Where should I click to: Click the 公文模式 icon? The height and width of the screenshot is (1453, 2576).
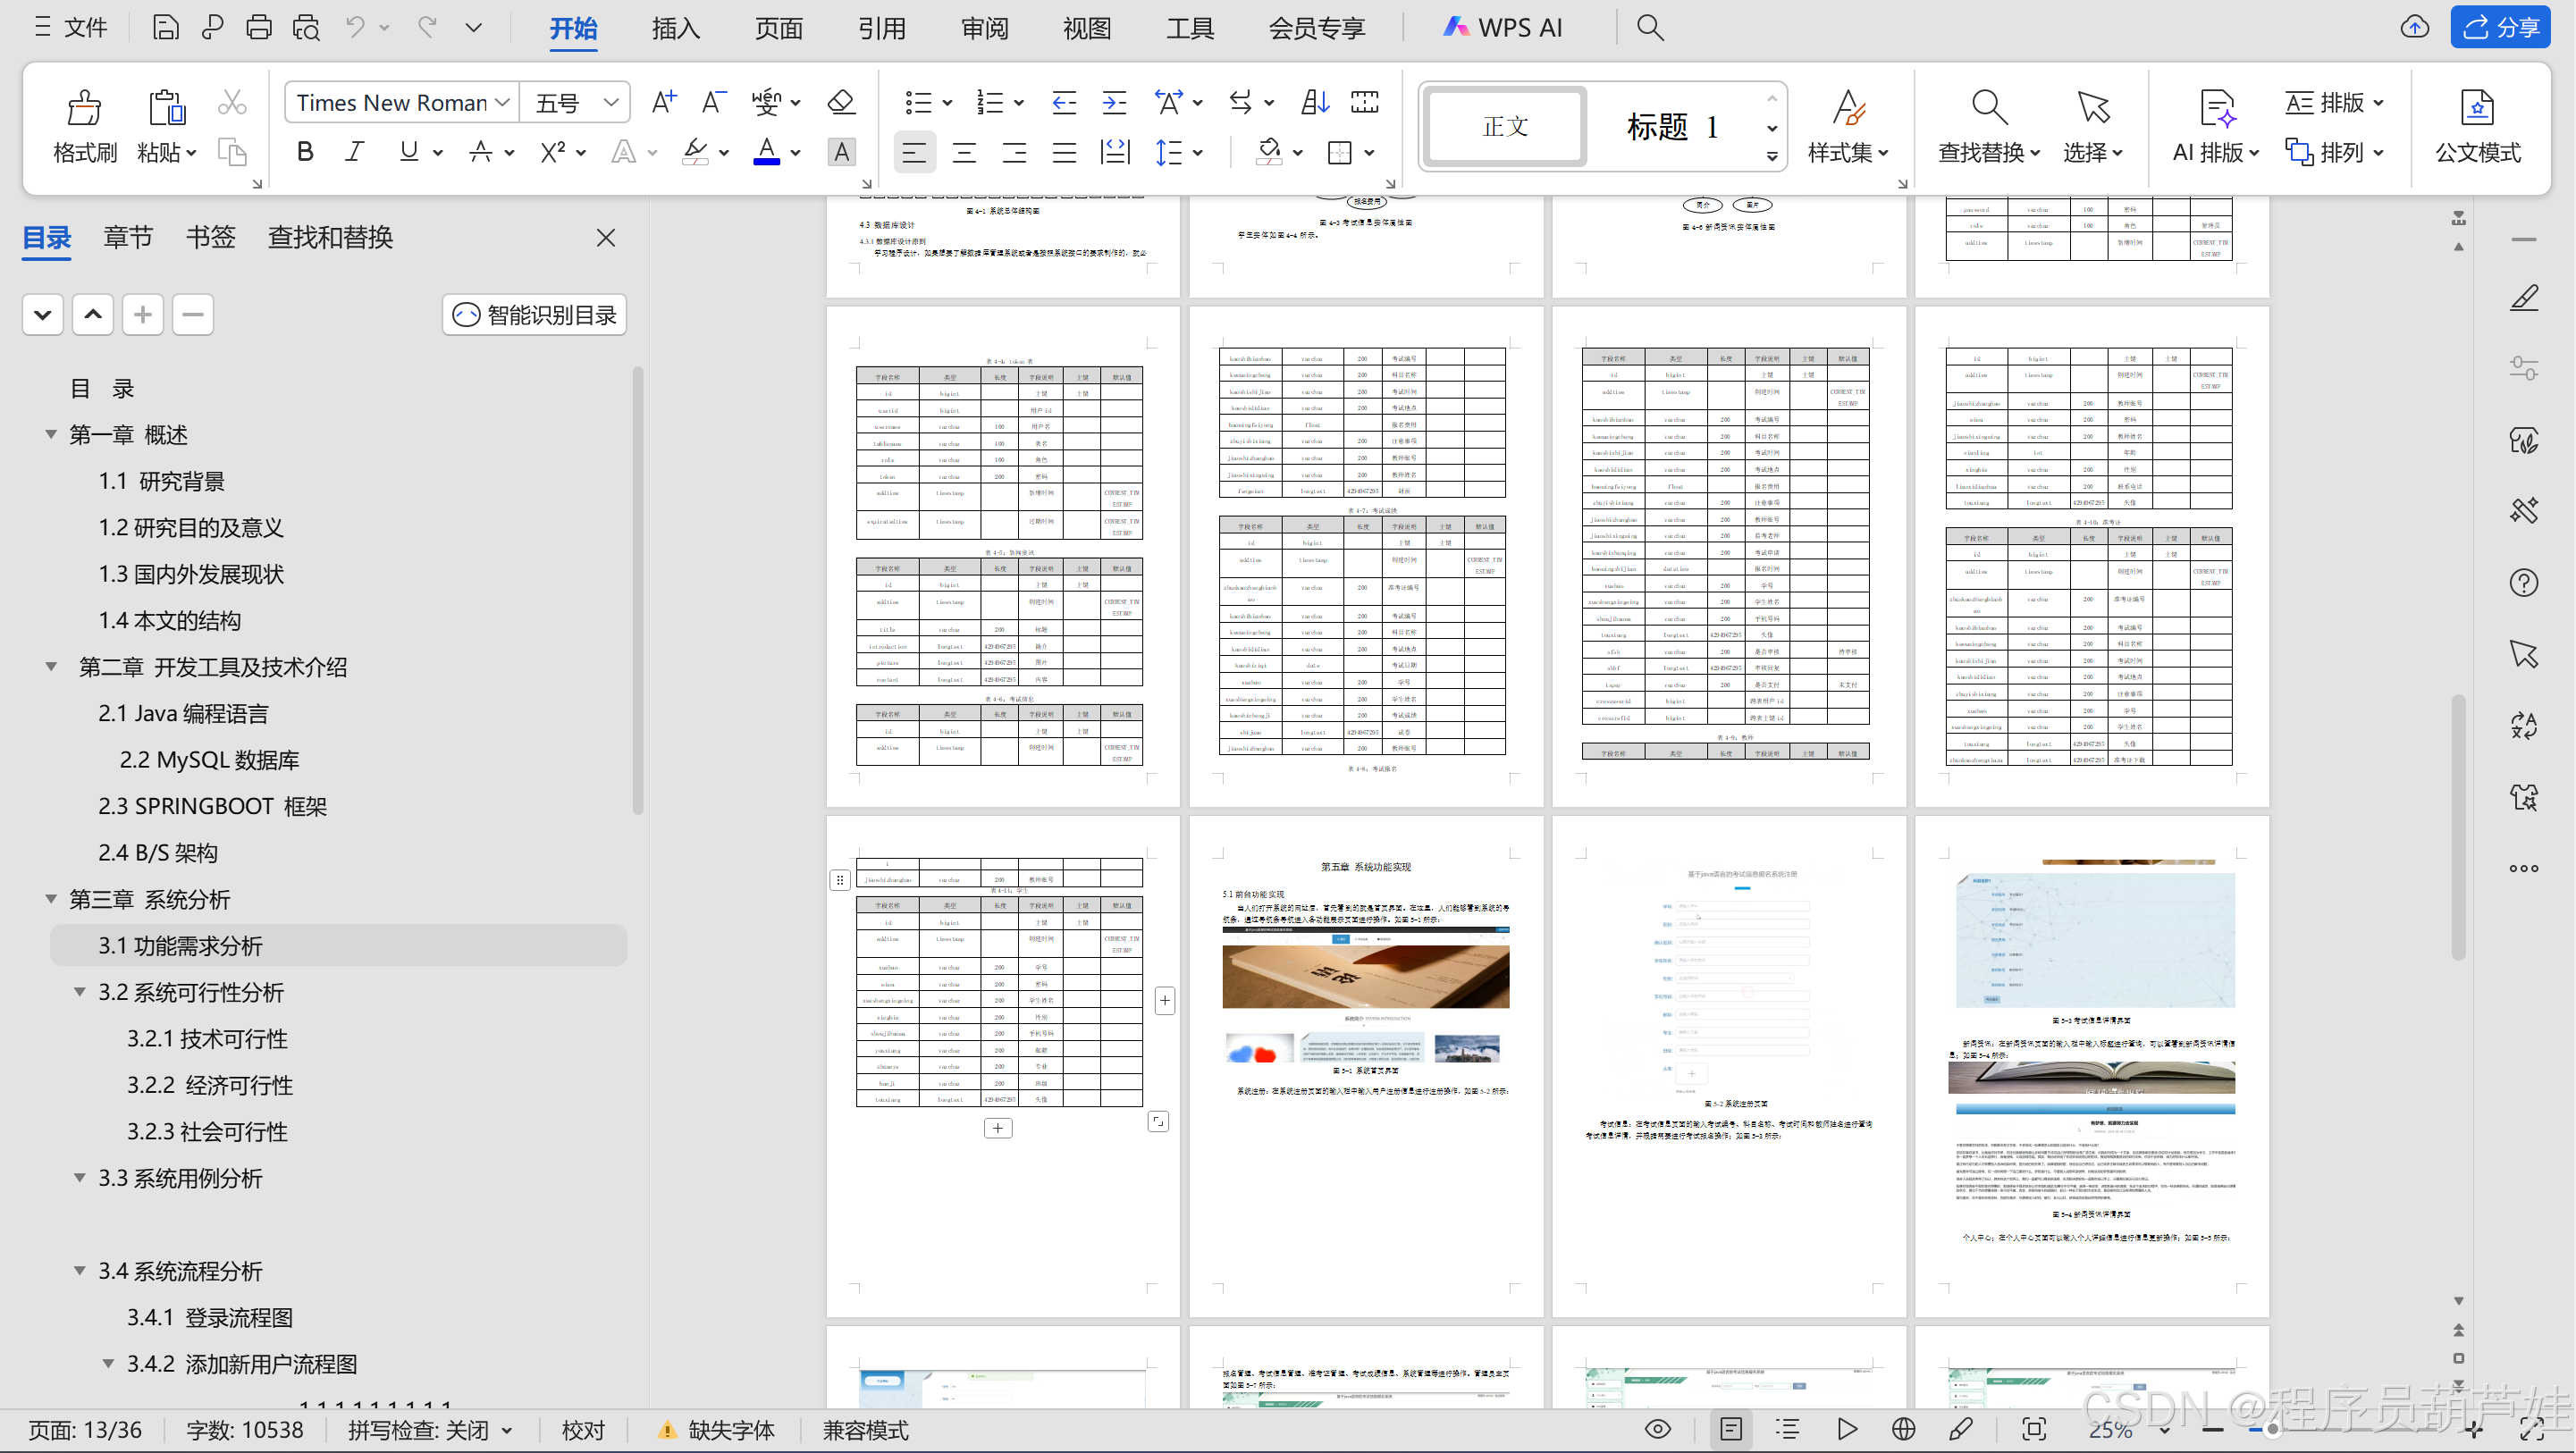tap(2477, 108)
